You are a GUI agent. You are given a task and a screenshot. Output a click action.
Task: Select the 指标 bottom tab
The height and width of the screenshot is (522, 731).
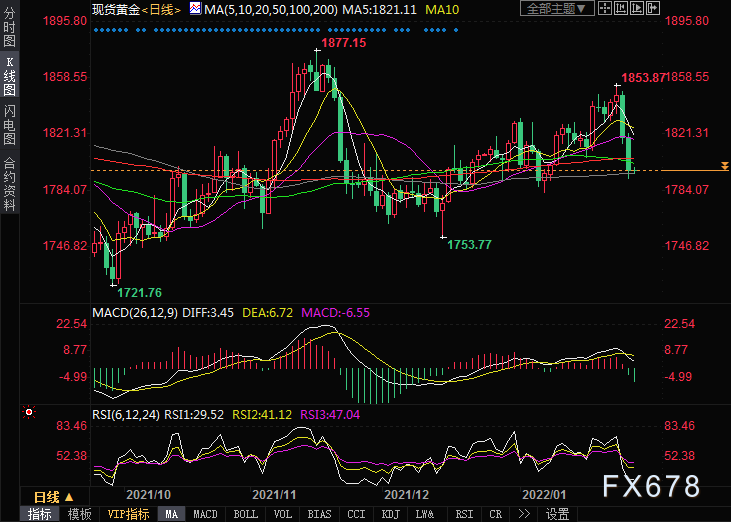tap(40, 514)
